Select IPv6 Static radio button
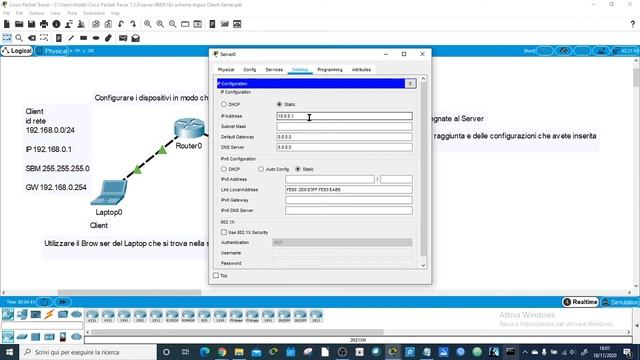 pos(298,169)
